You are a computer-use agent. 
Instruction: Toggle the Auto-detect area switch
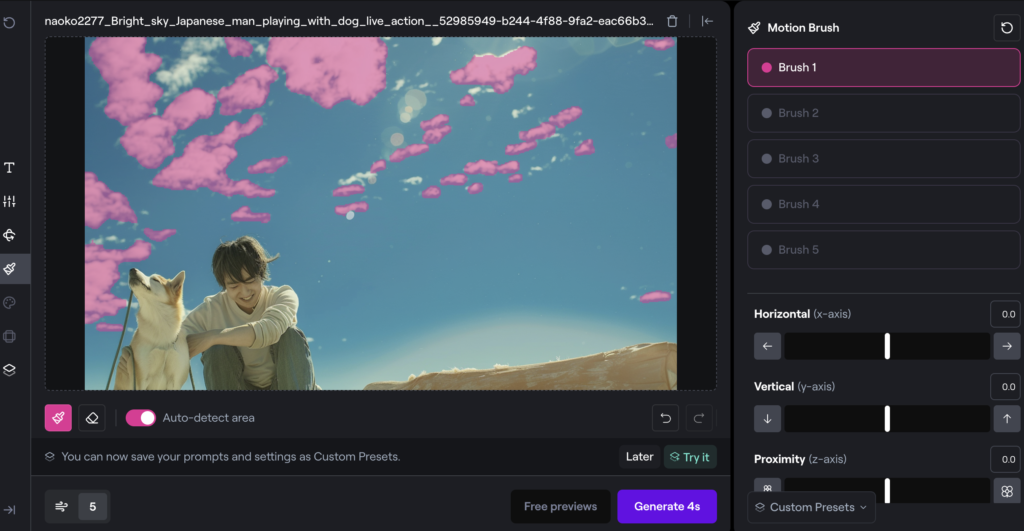click(x=140, y=418)
